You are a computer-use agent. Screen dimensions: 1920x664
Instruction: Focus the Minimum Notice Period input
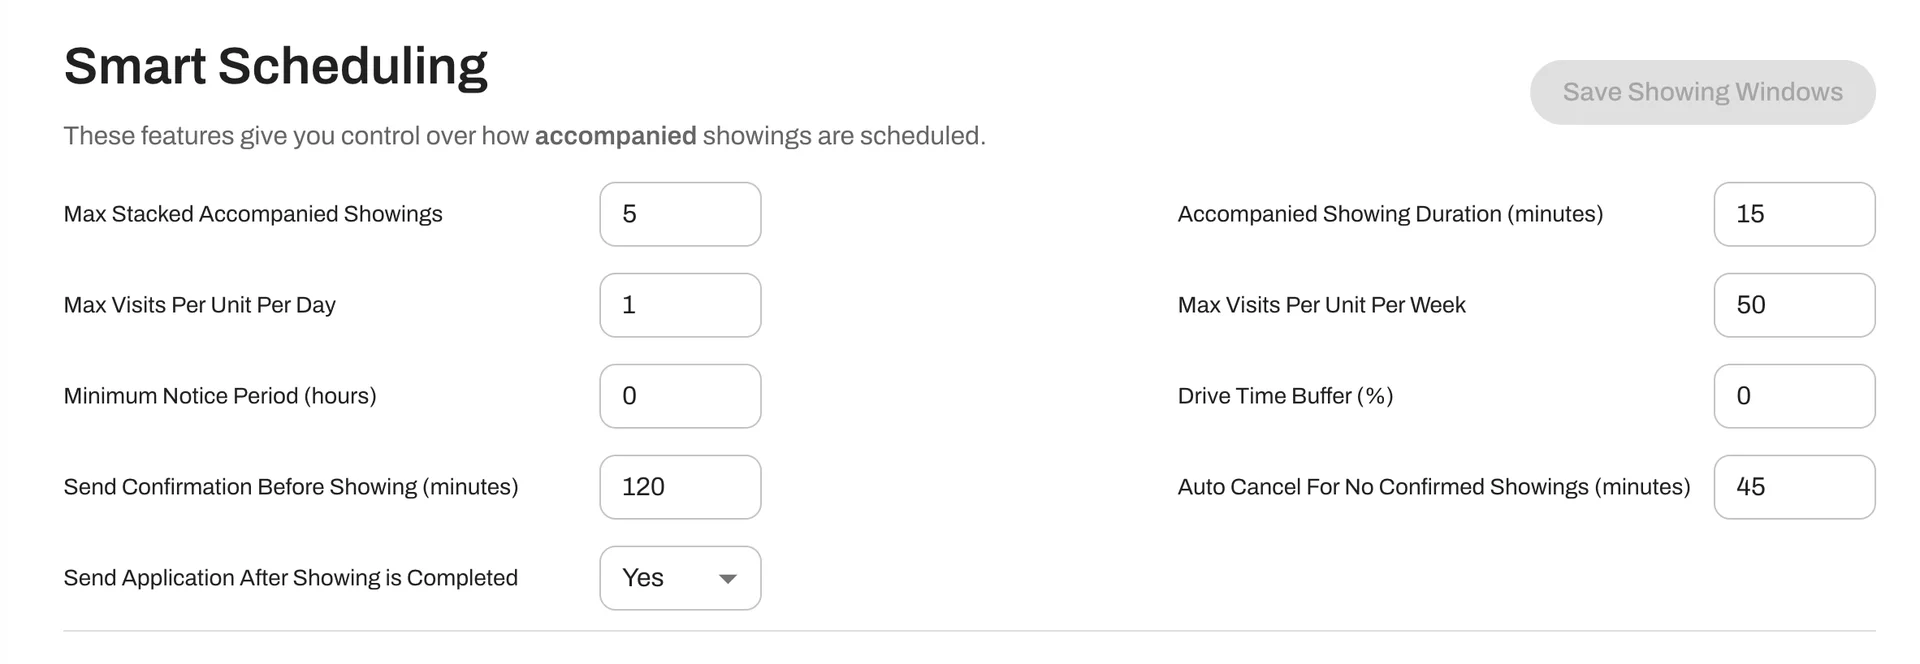tap(680, 396)
